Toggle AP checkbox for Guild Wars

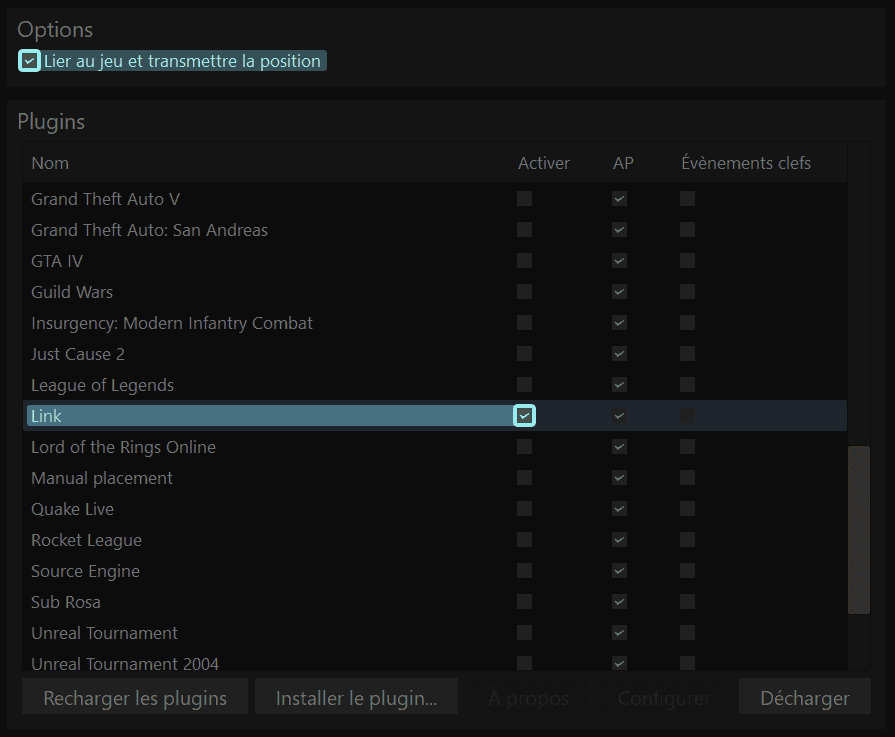(620, 292)
